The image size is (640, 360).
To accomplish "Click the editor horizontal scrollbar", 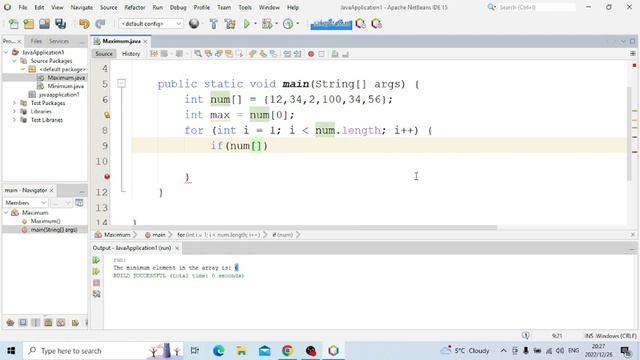I will [x=304, y=228].
